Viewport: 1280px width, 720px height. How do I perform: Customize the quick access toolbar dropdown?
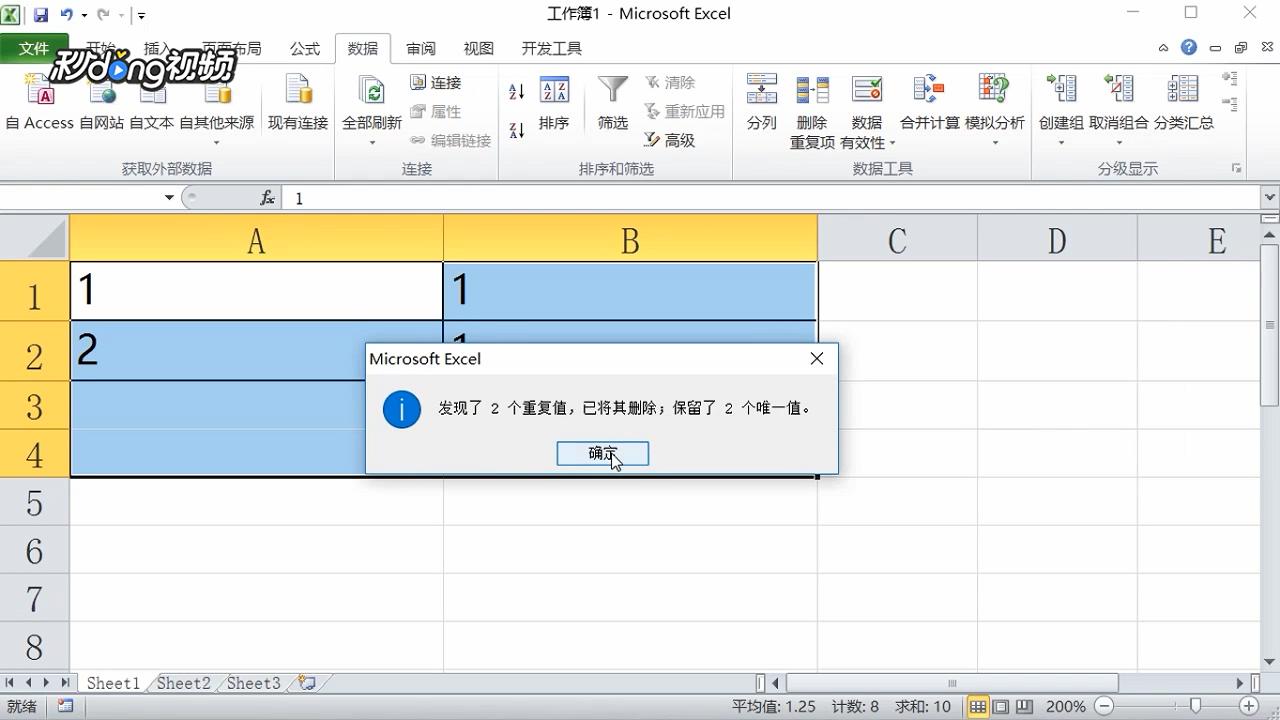[x=141, y=16]
